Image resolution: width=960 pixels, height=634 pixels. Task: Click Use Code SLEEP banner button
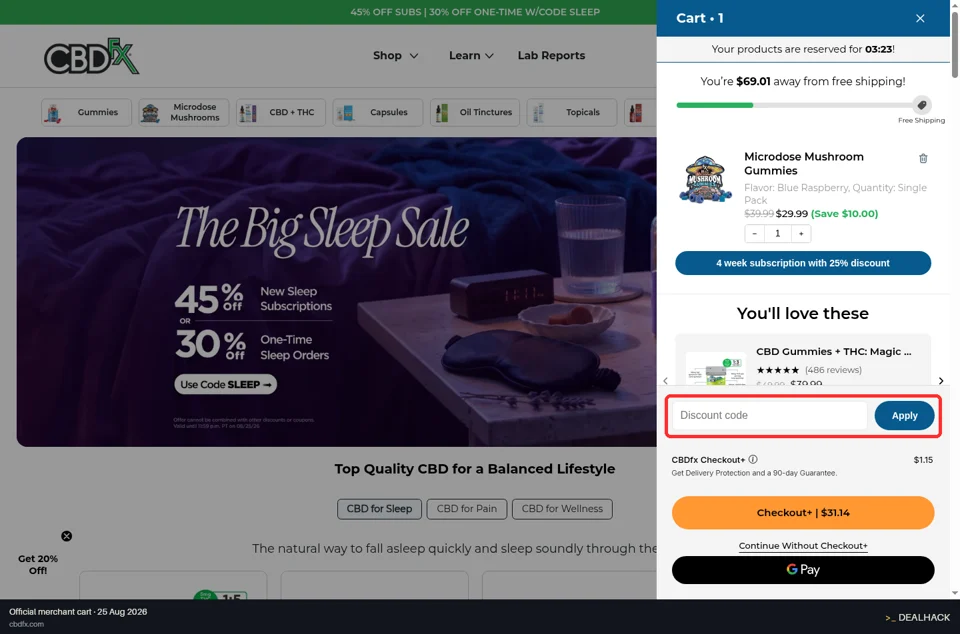[225, 384]
